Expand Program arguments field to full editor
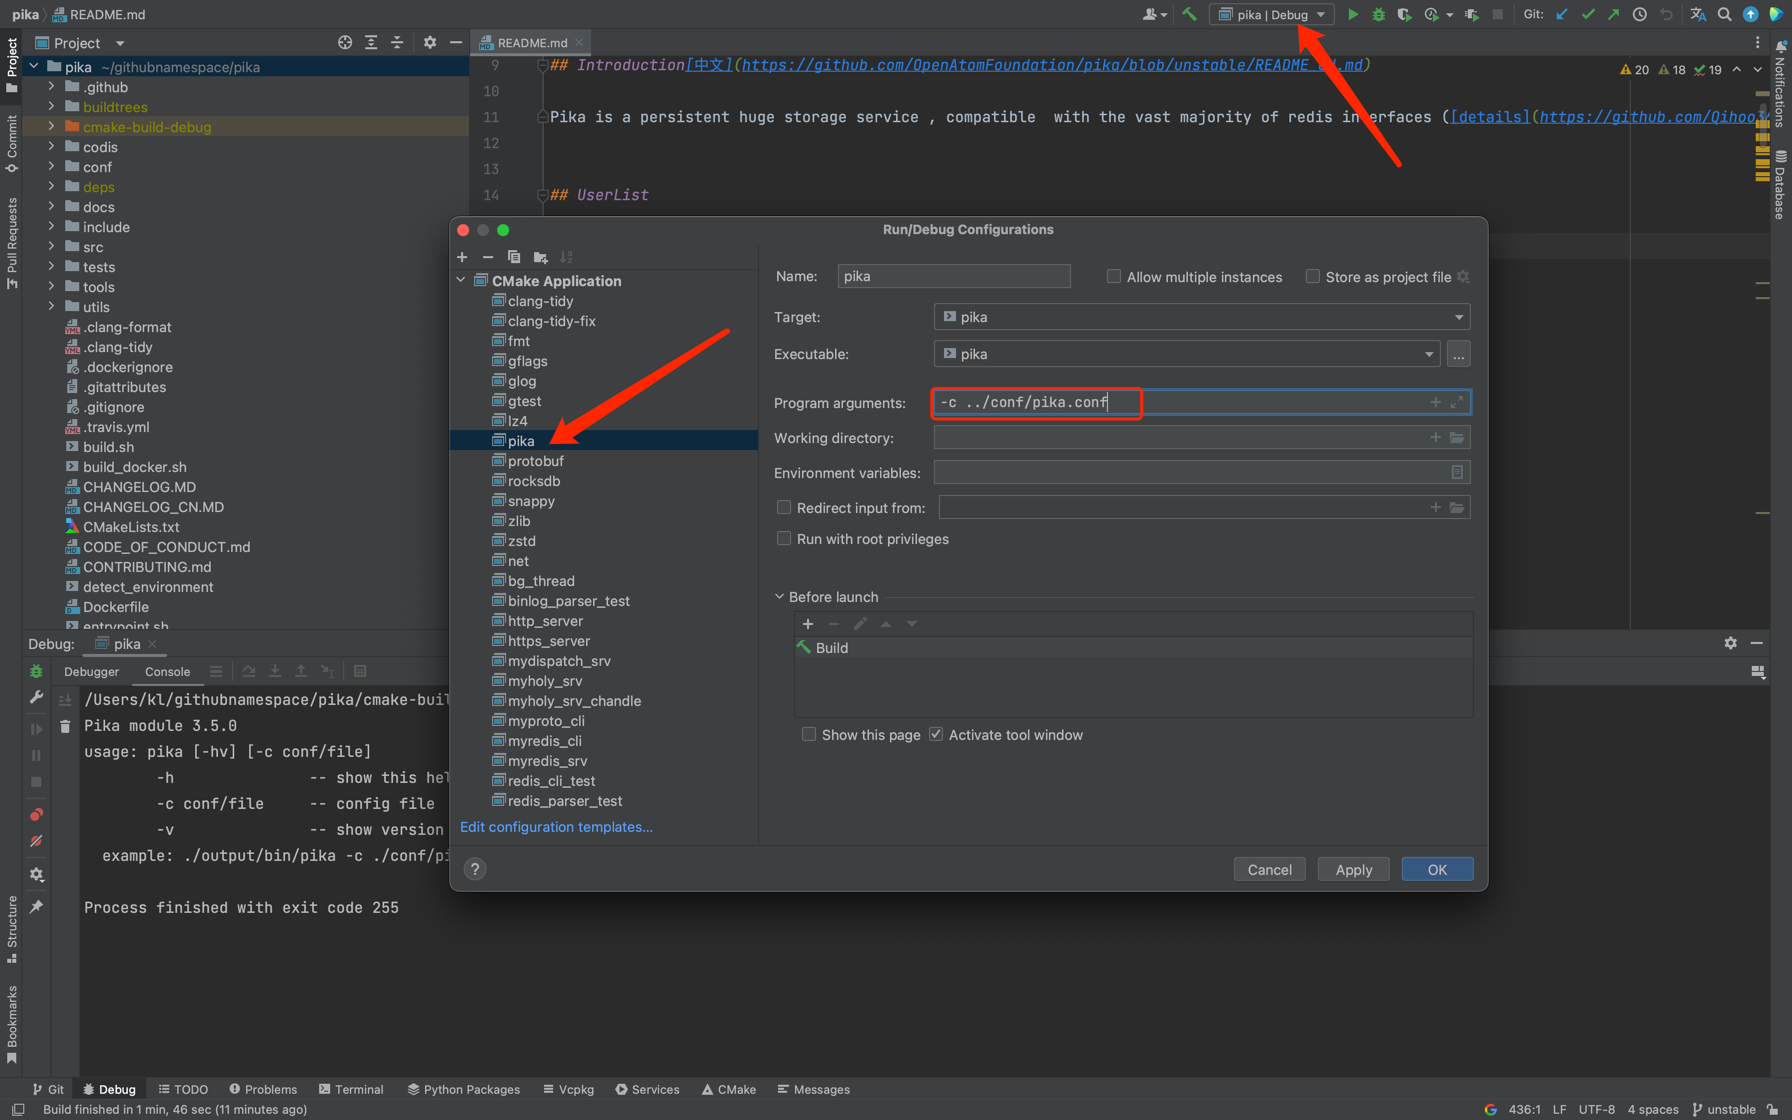This screenshot has height=1120, width=1792. tap(1457, 402)
